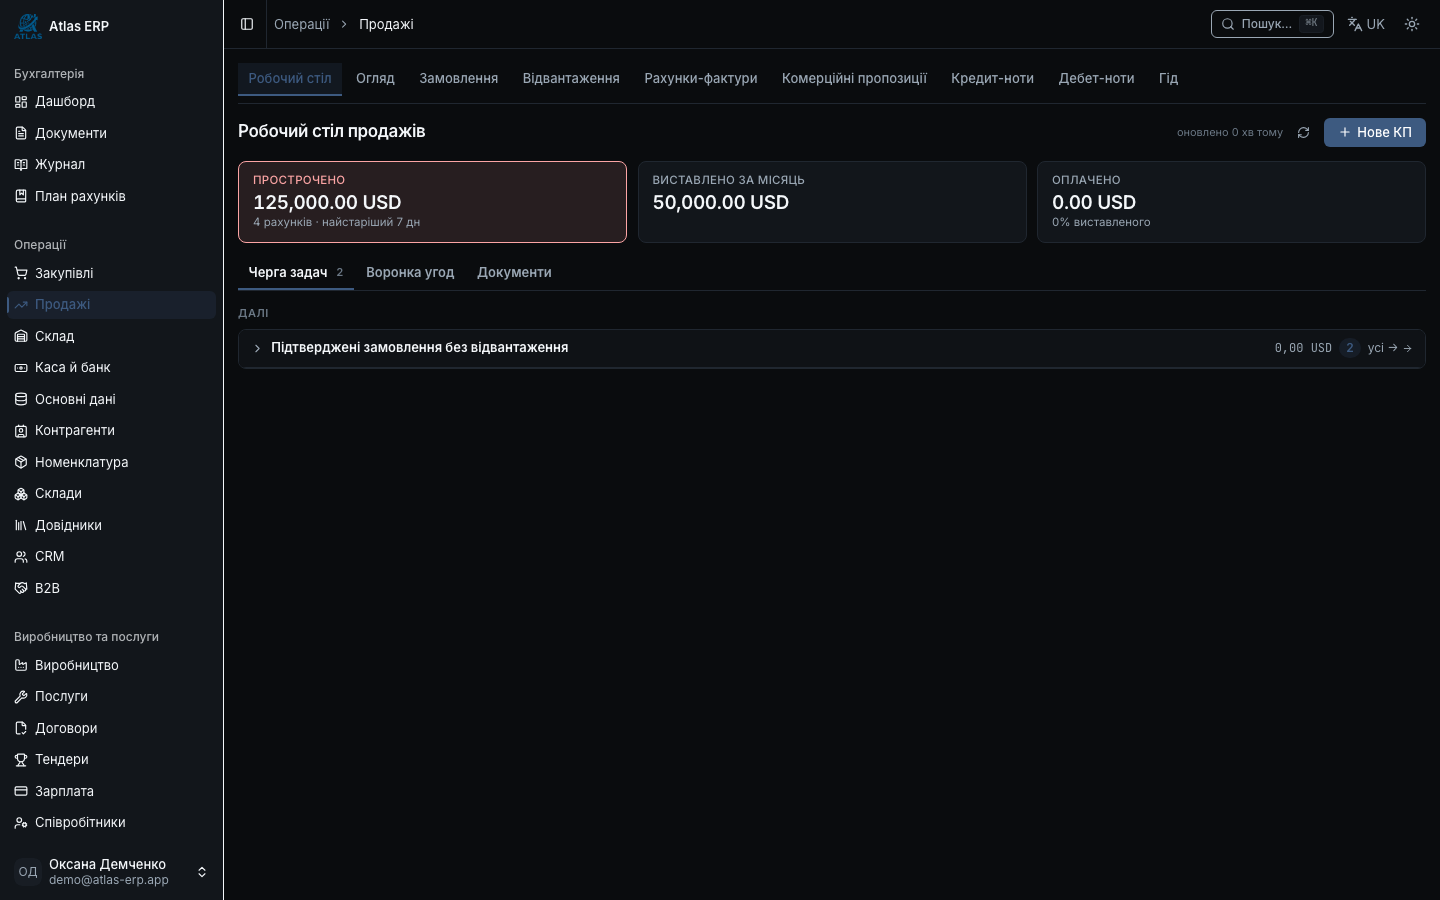Switch to the Замовлення tab

[458, 78]
